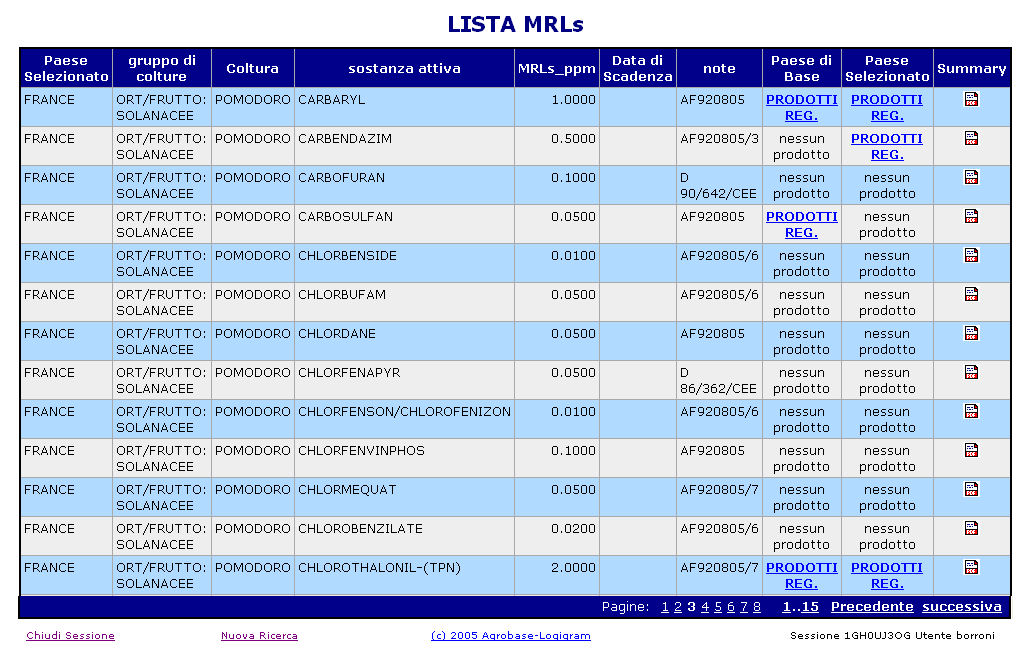Open the PDF summary for CHLORDANE row
Image resolution: width=1030 pixels, height=650 pixels.
point(971,333)
